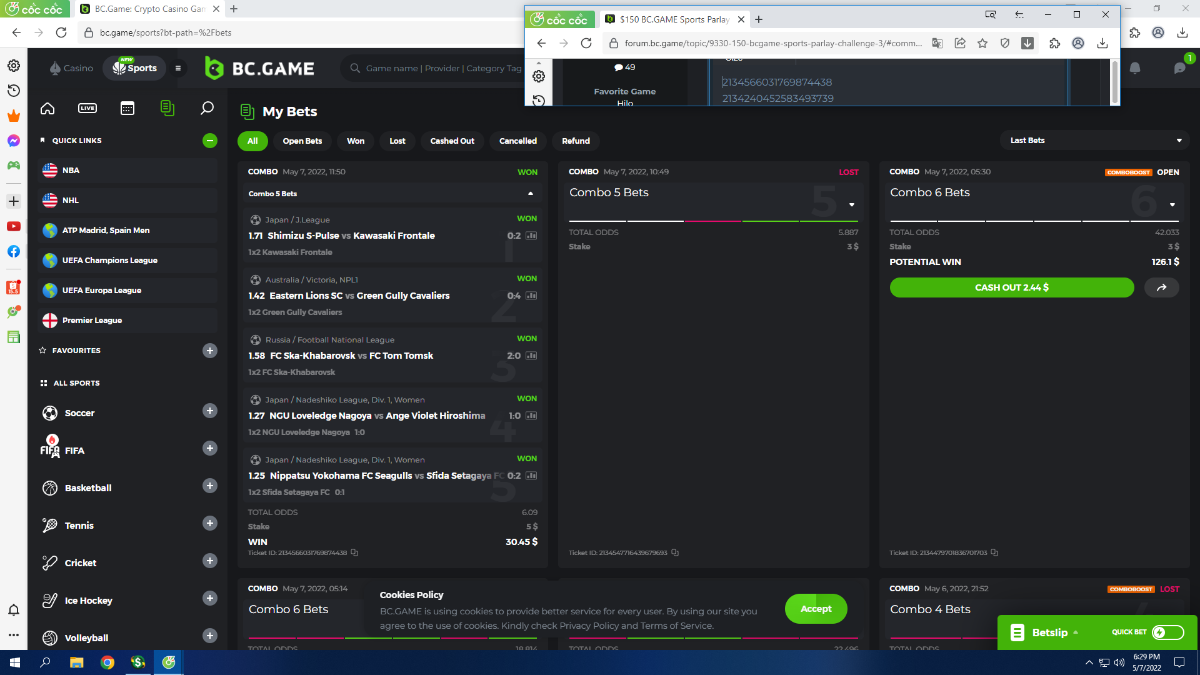Click the game search input field
1200x675 pixels.
click(440, 68)
